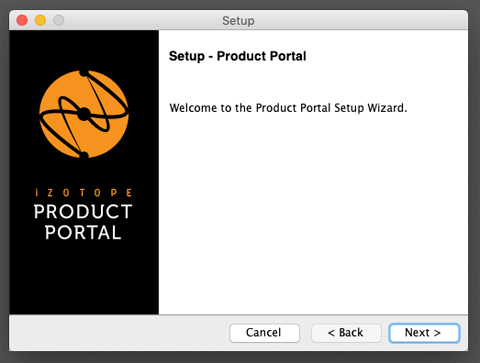Viewport: 480px width, 363px height.
Task: Click the "Setup" window title
Action: [x=238, y=21]
